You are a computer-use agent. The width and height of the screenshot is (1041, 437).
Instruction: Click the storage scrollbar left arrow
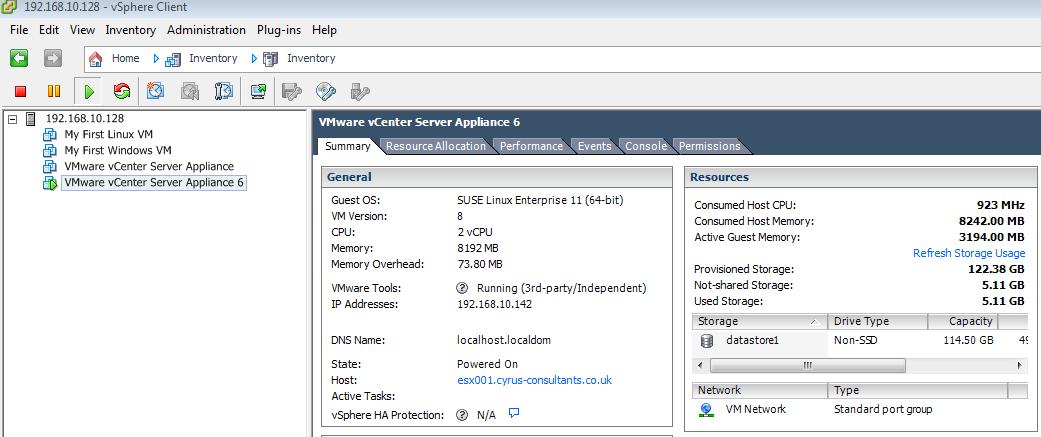(699, 366)
